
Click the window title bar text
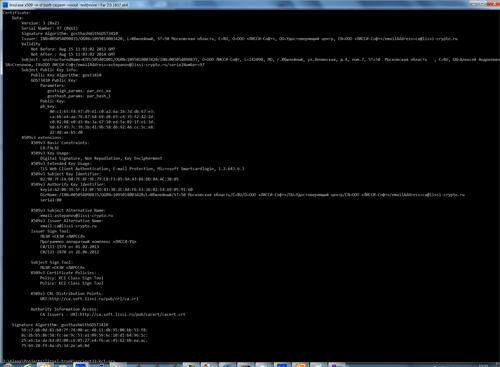pyautogui.click(x=69, y=5)
